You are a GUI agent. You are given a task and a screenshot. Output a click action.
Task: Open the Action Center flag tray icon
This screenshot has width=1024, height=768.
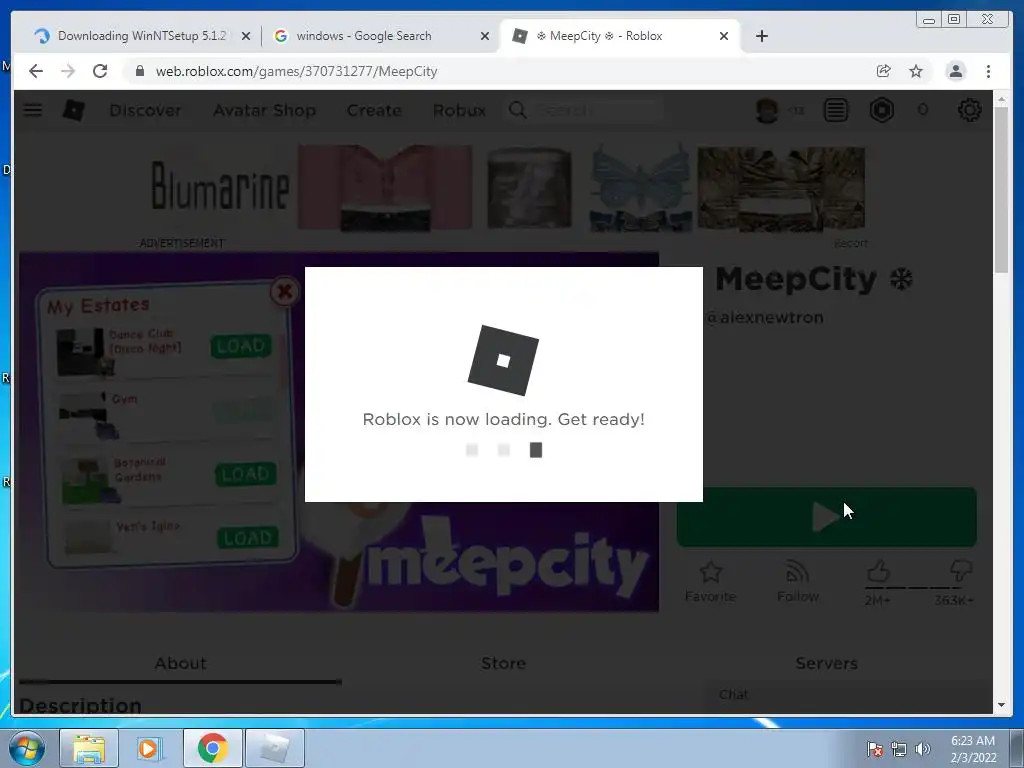tap(874, 749)
